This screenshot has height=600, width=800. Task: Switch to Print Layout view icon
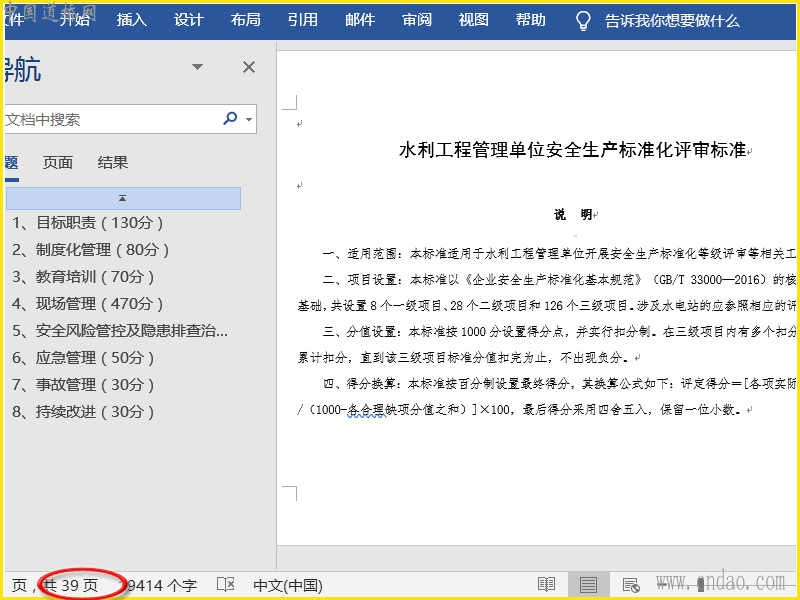pos(588,585)
